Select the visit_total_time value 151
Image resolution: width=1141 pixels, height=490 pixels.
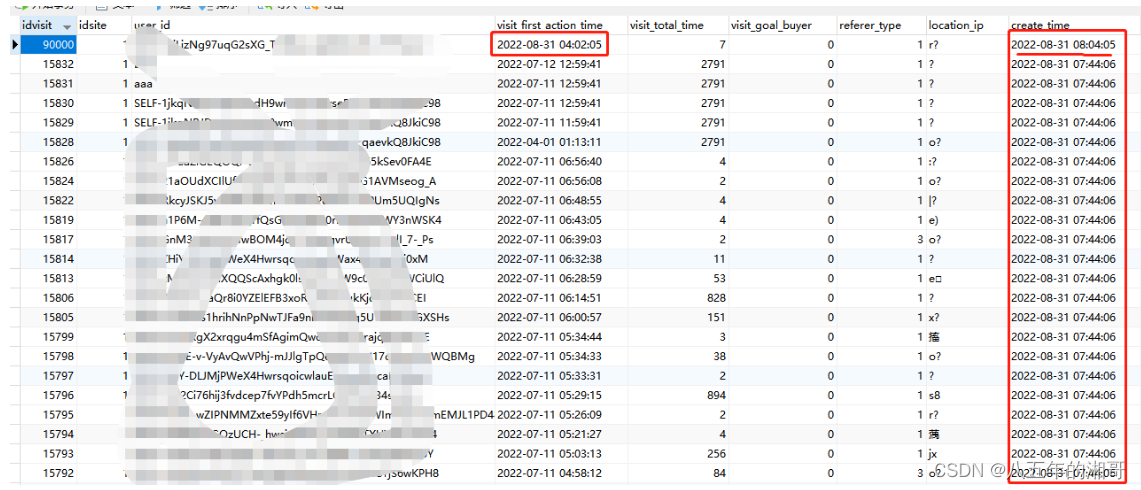676,317
